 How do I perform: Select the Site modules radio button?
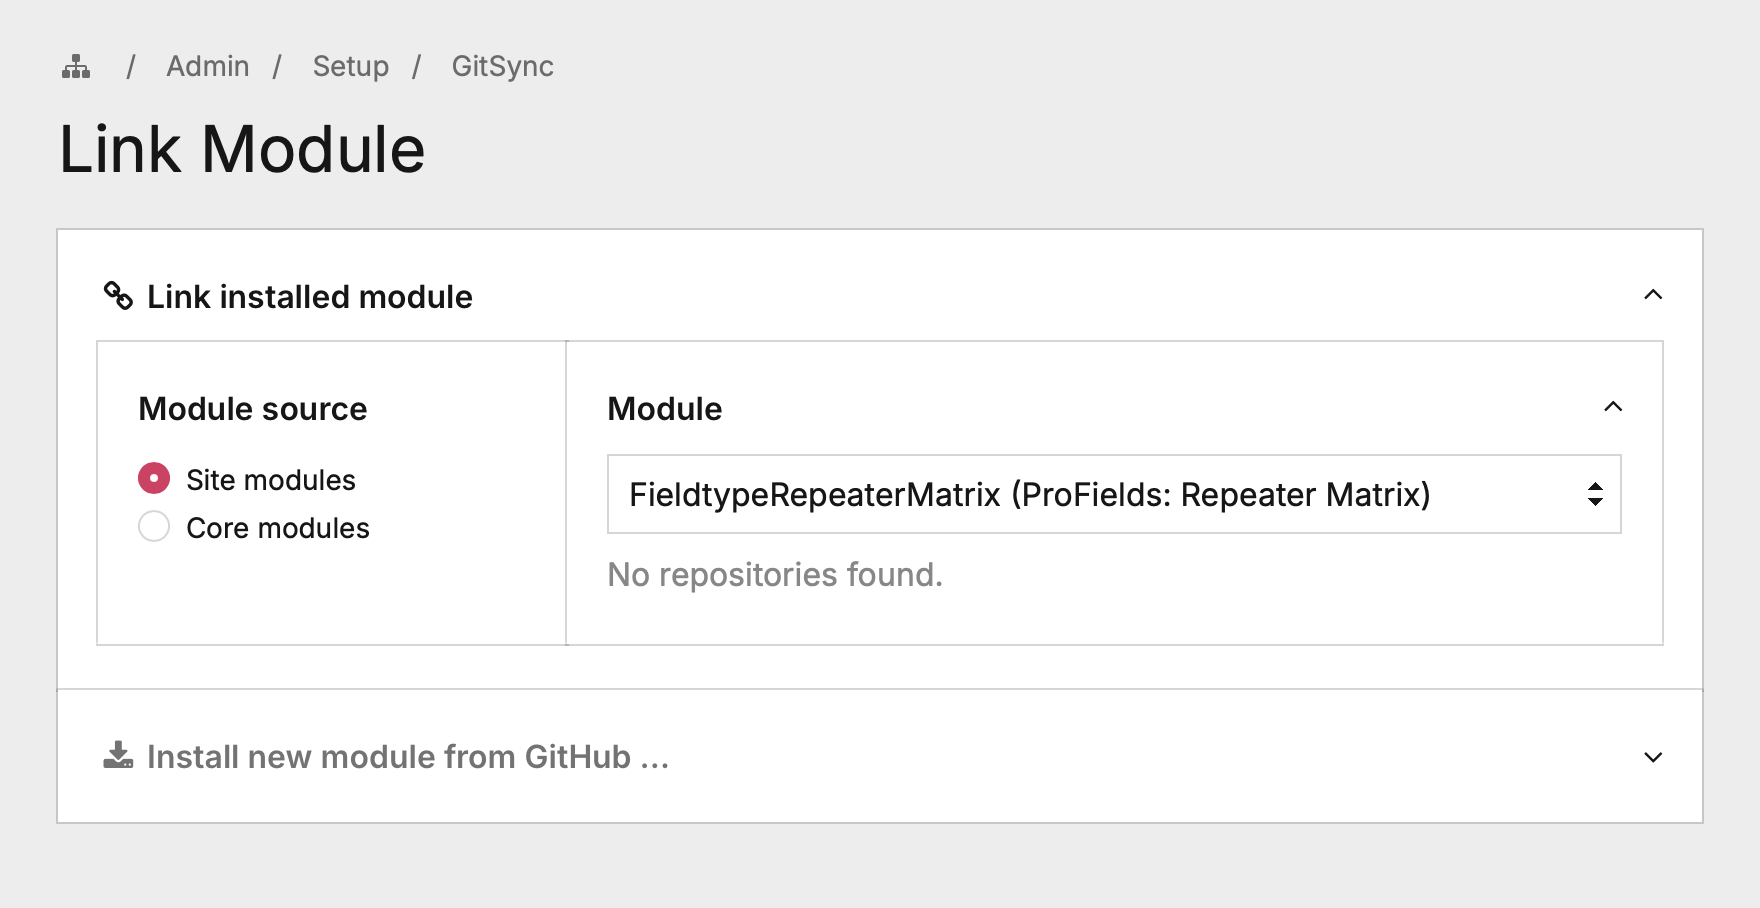(154, 479)
